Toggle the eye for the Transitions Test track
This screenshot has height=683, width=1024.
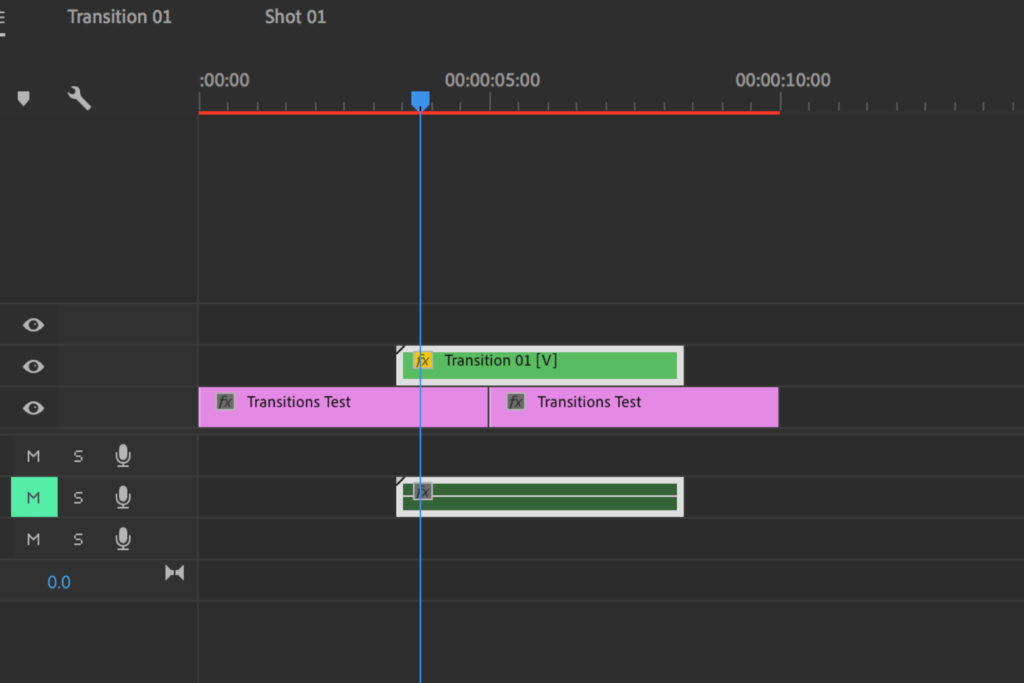33,408
